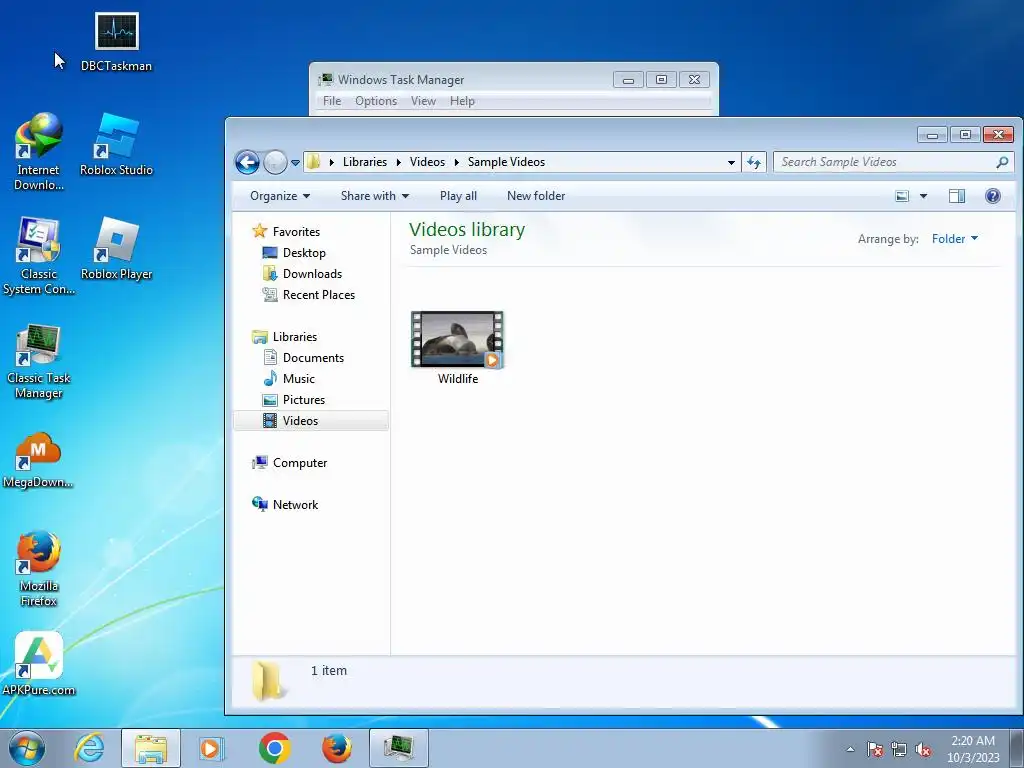Image resolution: width=1024 pixels, height=768 pixels.
Task: Select Videos library in navigation pane
Action: tap(311, 421)
